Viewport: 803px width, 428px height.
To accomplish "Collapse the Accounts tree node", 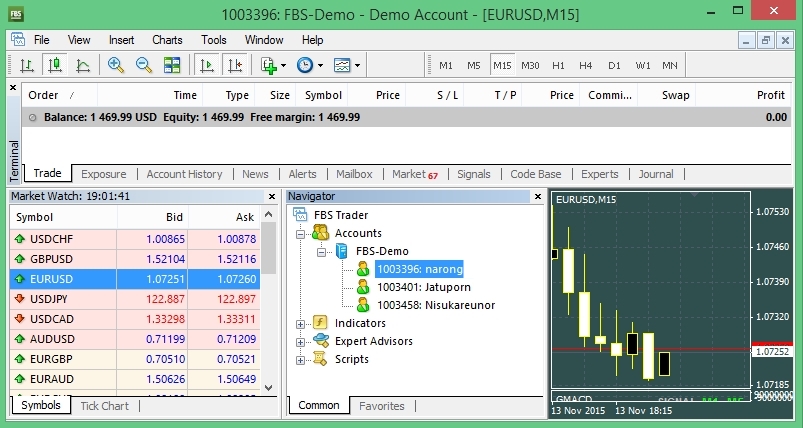I will point(301,234).
